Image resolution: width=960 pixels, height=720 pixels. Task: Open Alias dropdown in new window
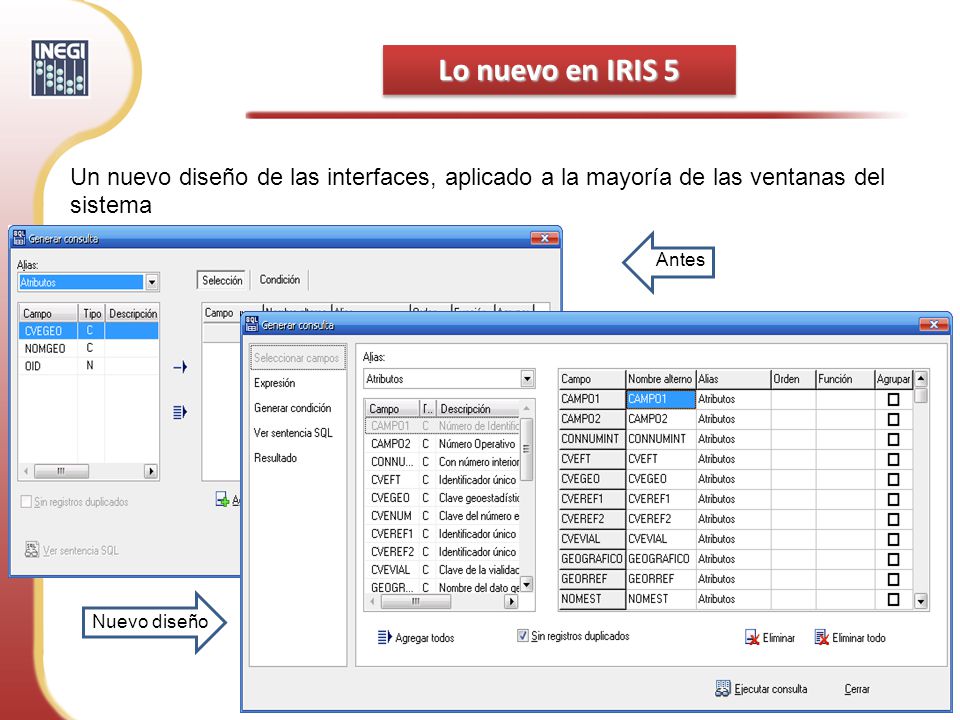tap(527, 379)
